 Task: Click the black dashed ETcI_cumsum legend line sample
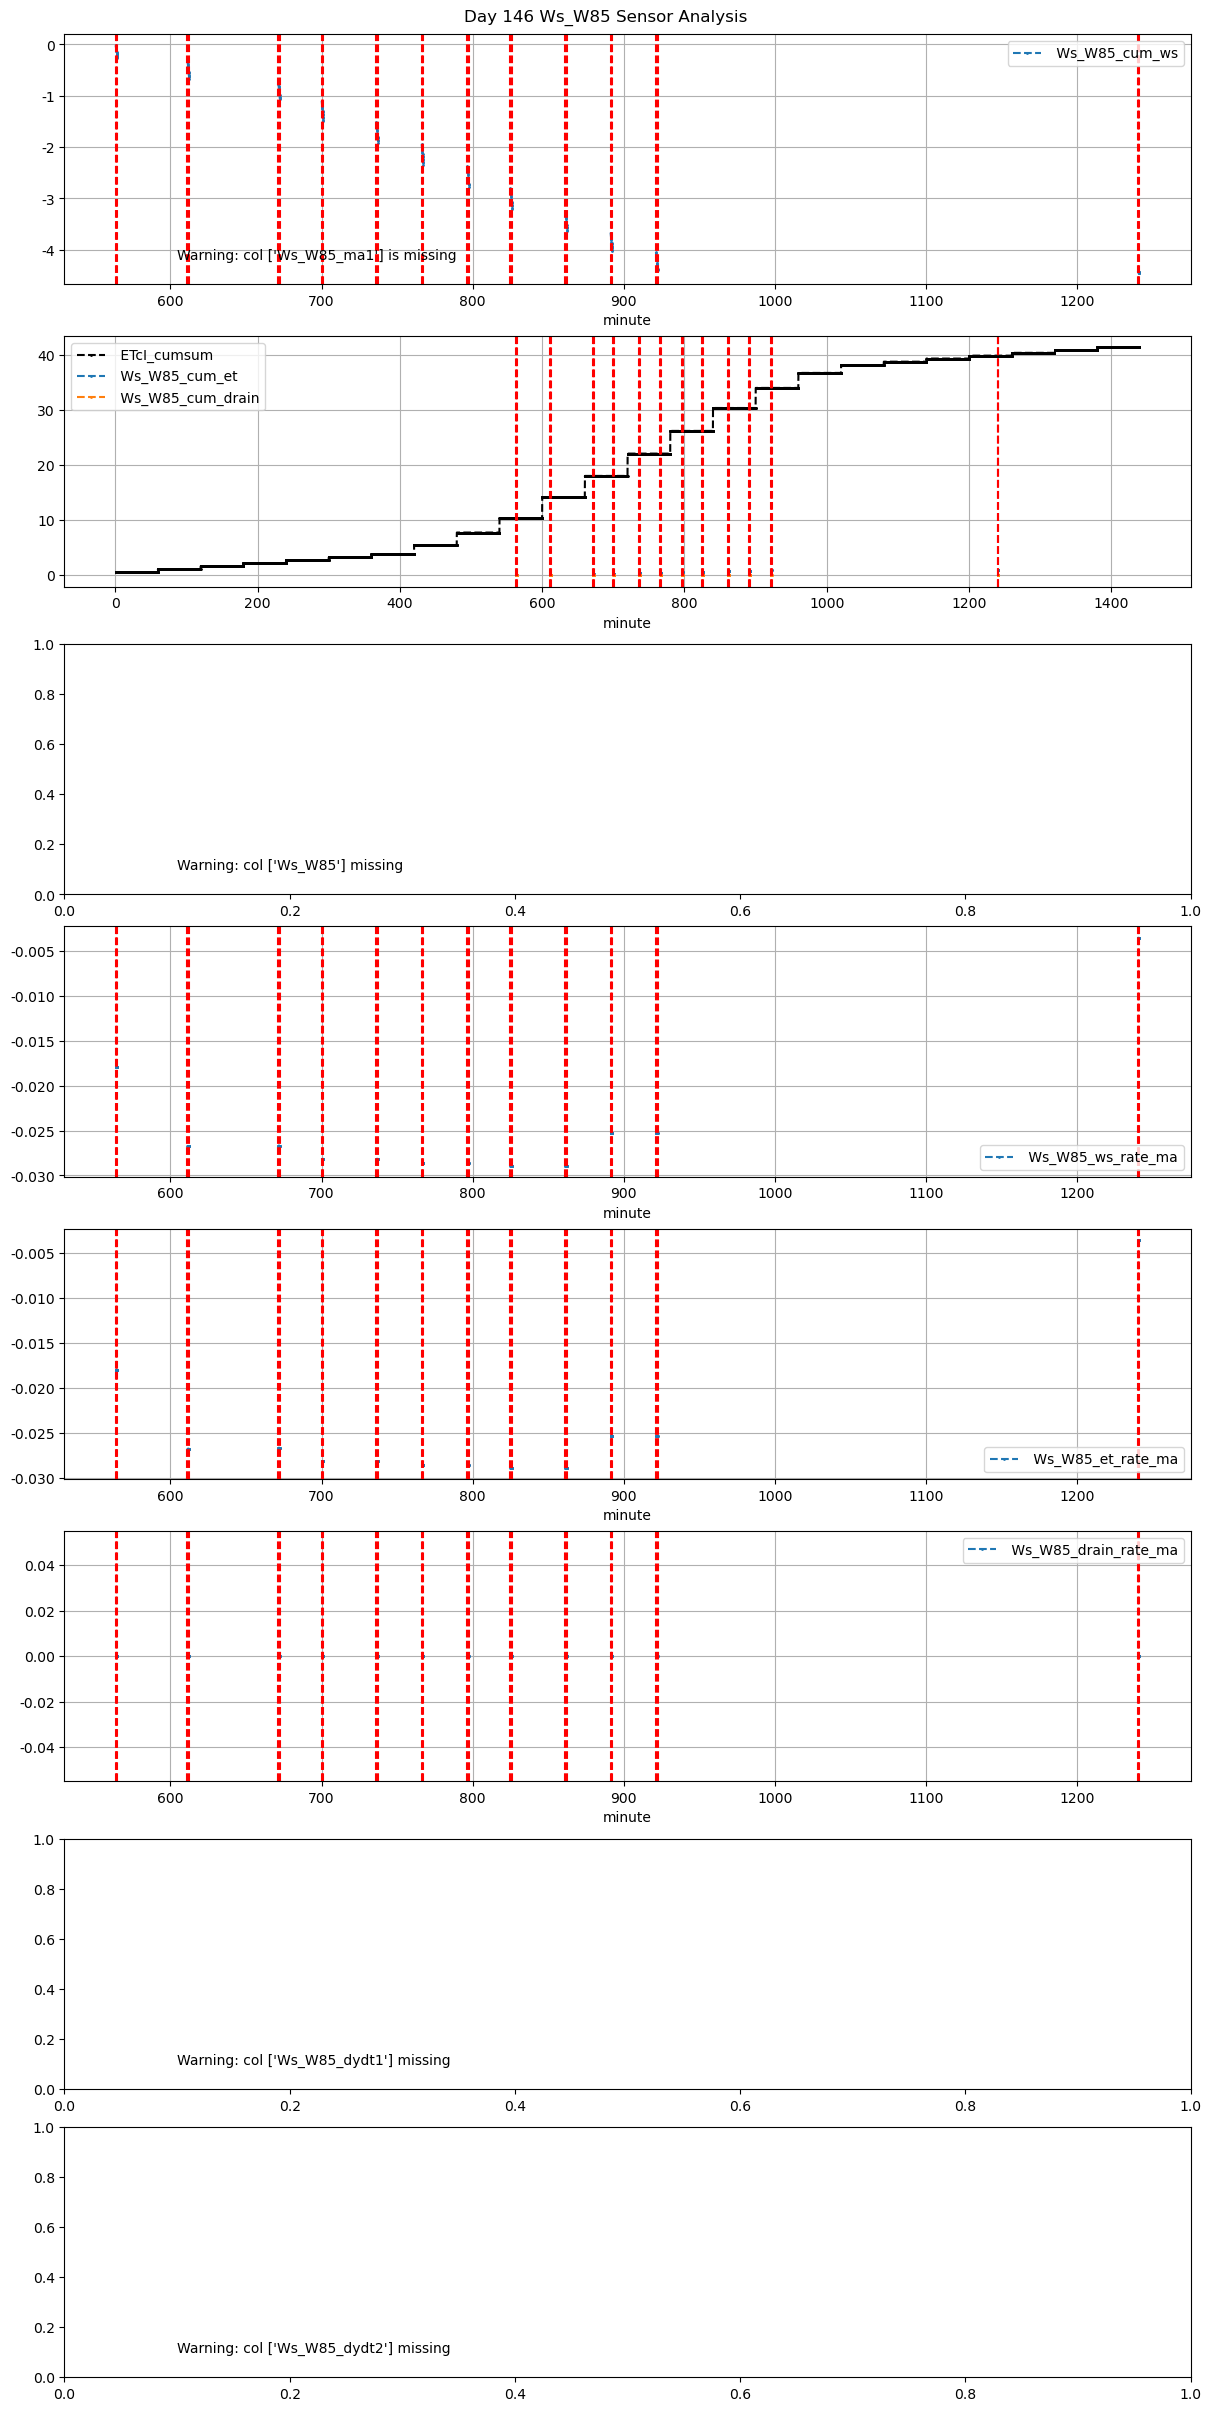click(x=91, y=355)
